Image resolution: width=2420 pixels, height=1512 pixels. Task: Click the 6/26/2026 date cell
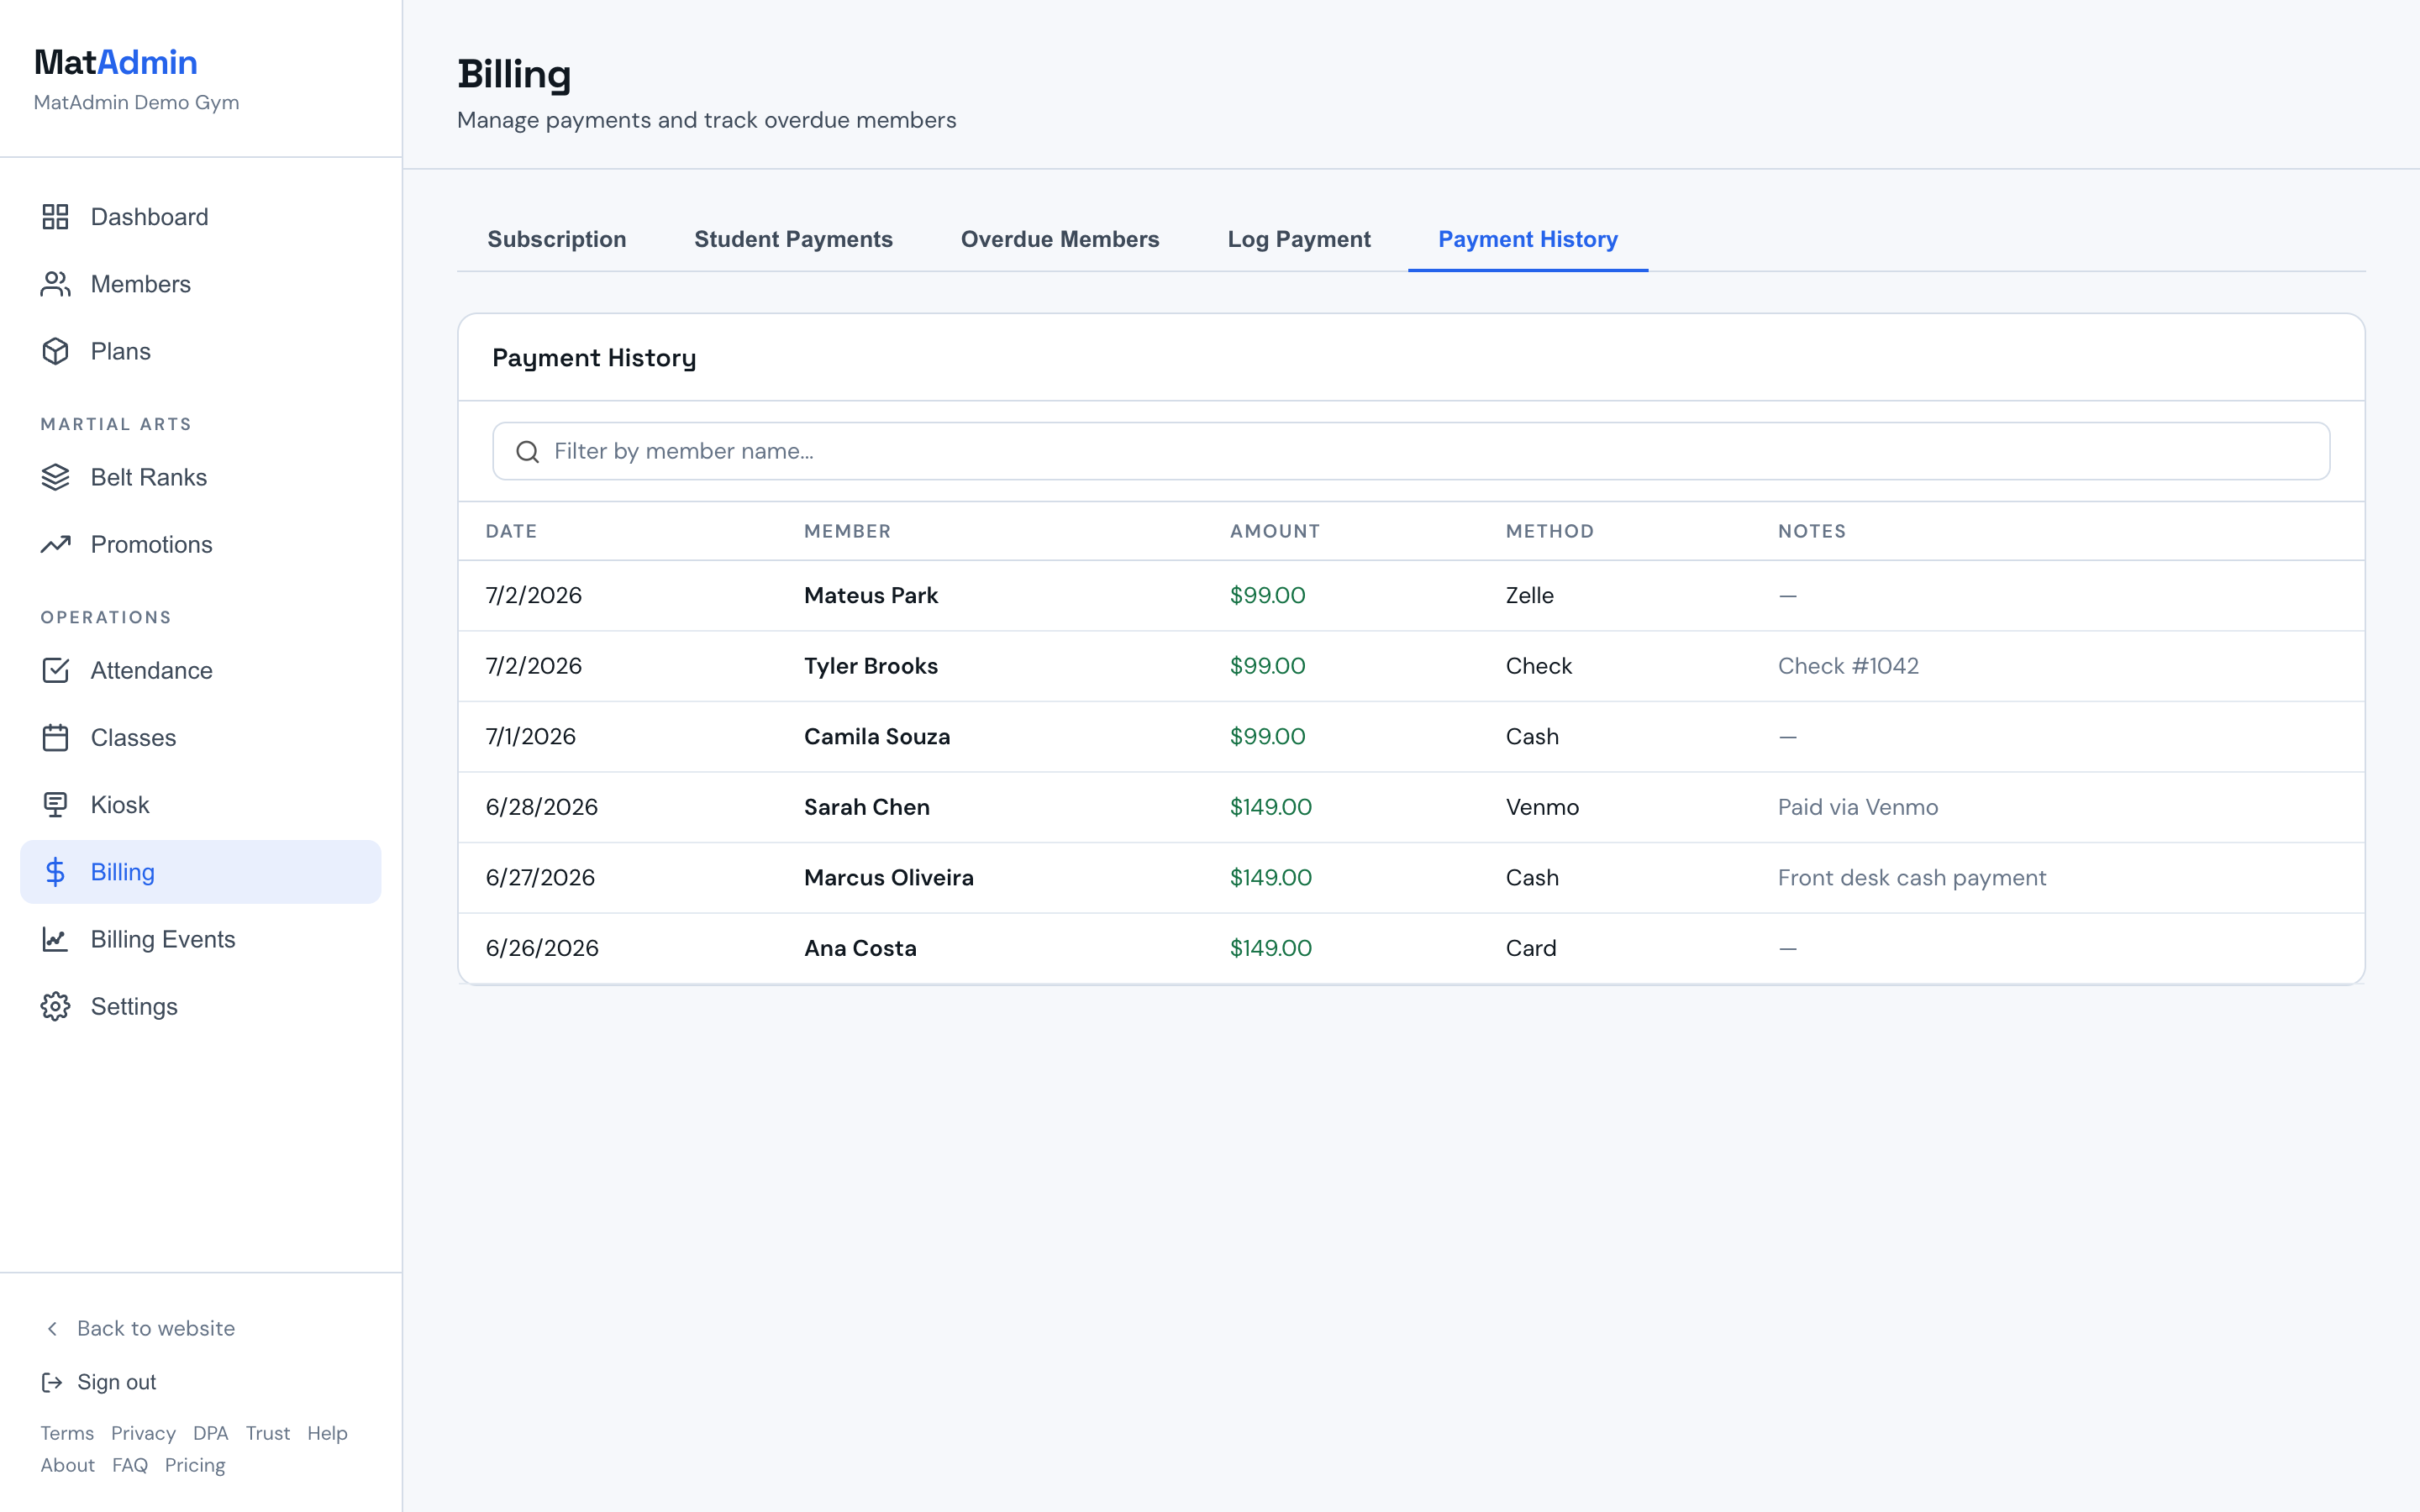pyautogui.click(x=541, y=948)
